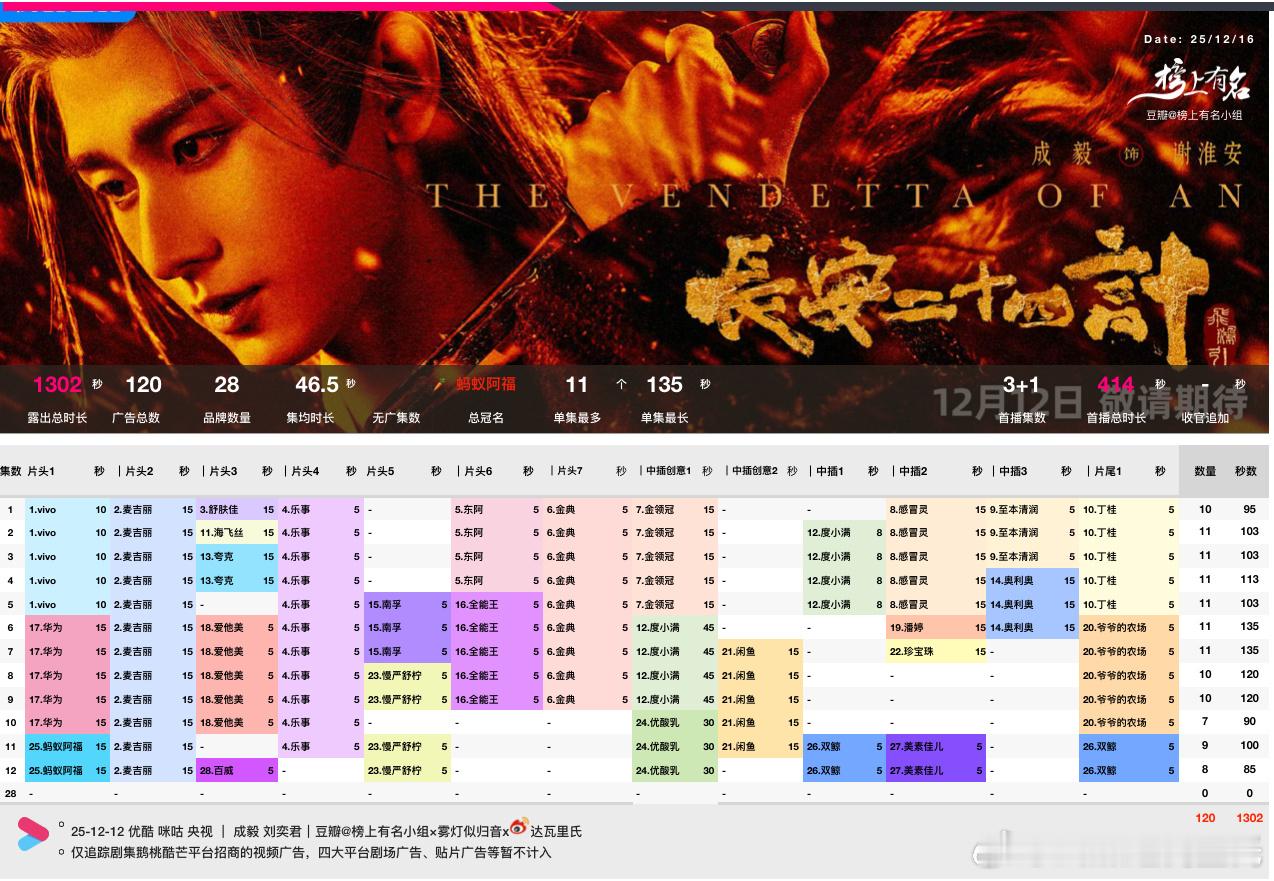
Task: Select the 24.优酸乳 cell in episode 10 row
Action: click(x=675, y=723)
